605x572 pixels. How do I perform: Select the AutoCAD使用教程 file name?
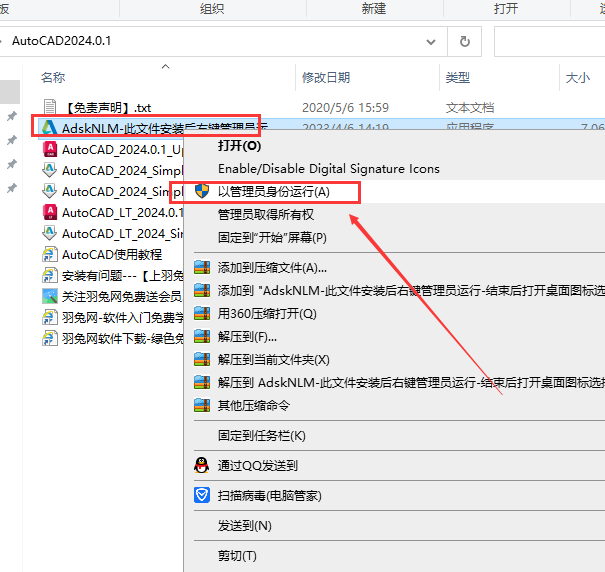click(112, 254)
